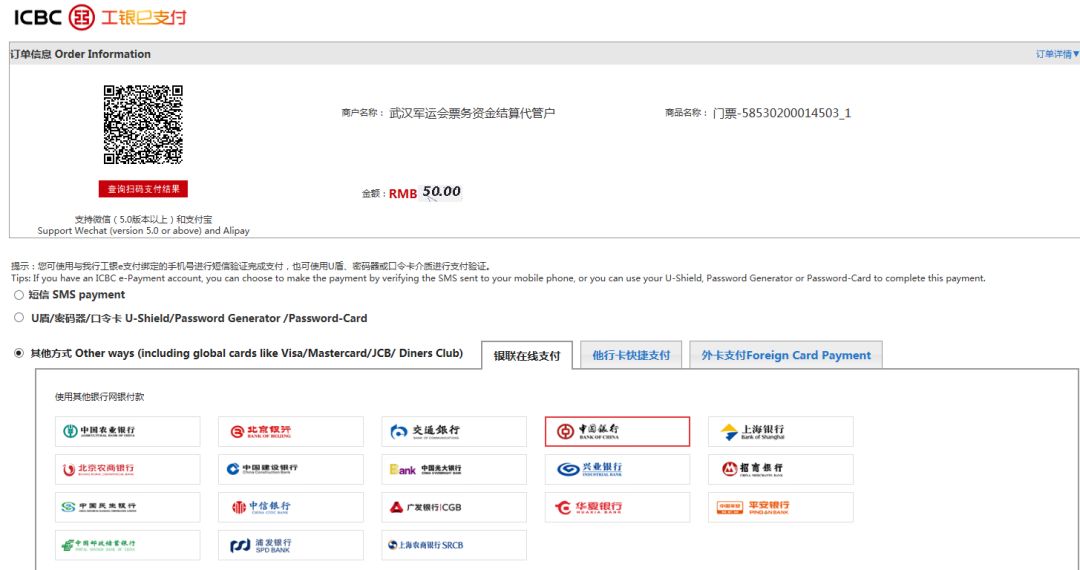Select Agricultural Bank of China logo
Screen dimensions: 1080x570
click(x=127, y=432)
